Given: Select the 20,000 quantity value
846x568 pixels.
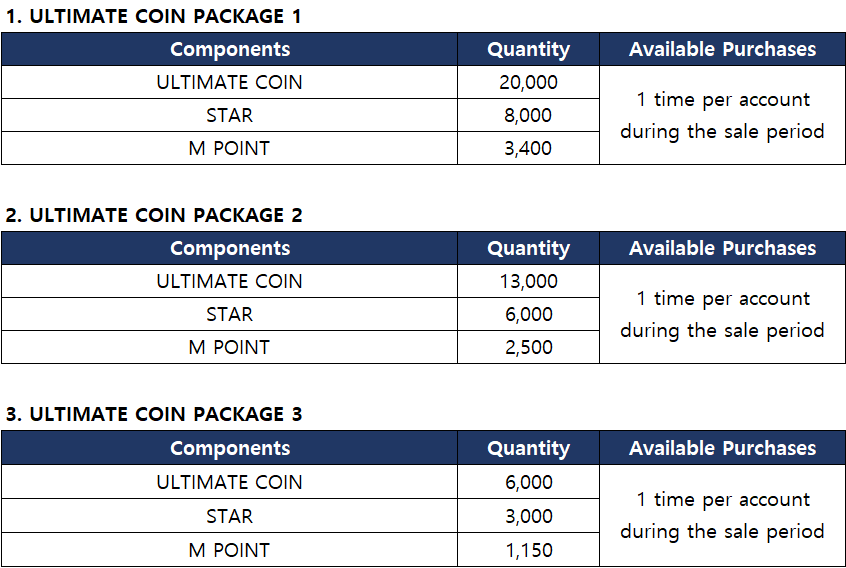Looking at the screenshot, I should (528, 82).
